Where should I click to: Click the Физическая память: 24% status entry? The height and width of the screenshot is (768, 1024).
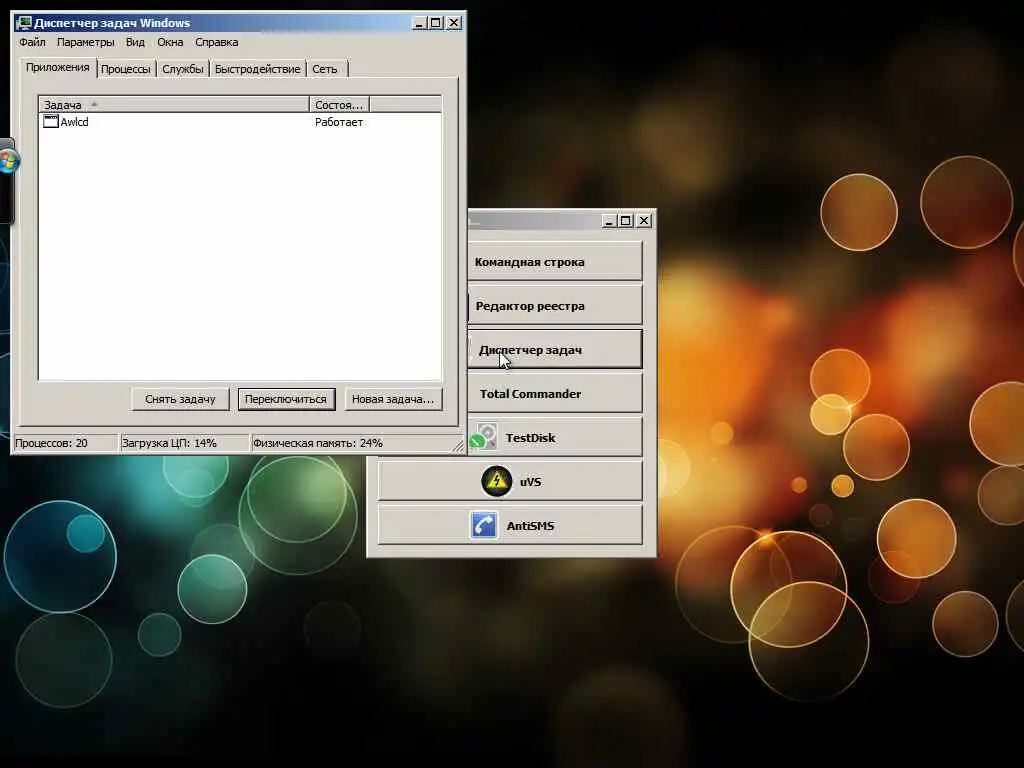[353, 443]
